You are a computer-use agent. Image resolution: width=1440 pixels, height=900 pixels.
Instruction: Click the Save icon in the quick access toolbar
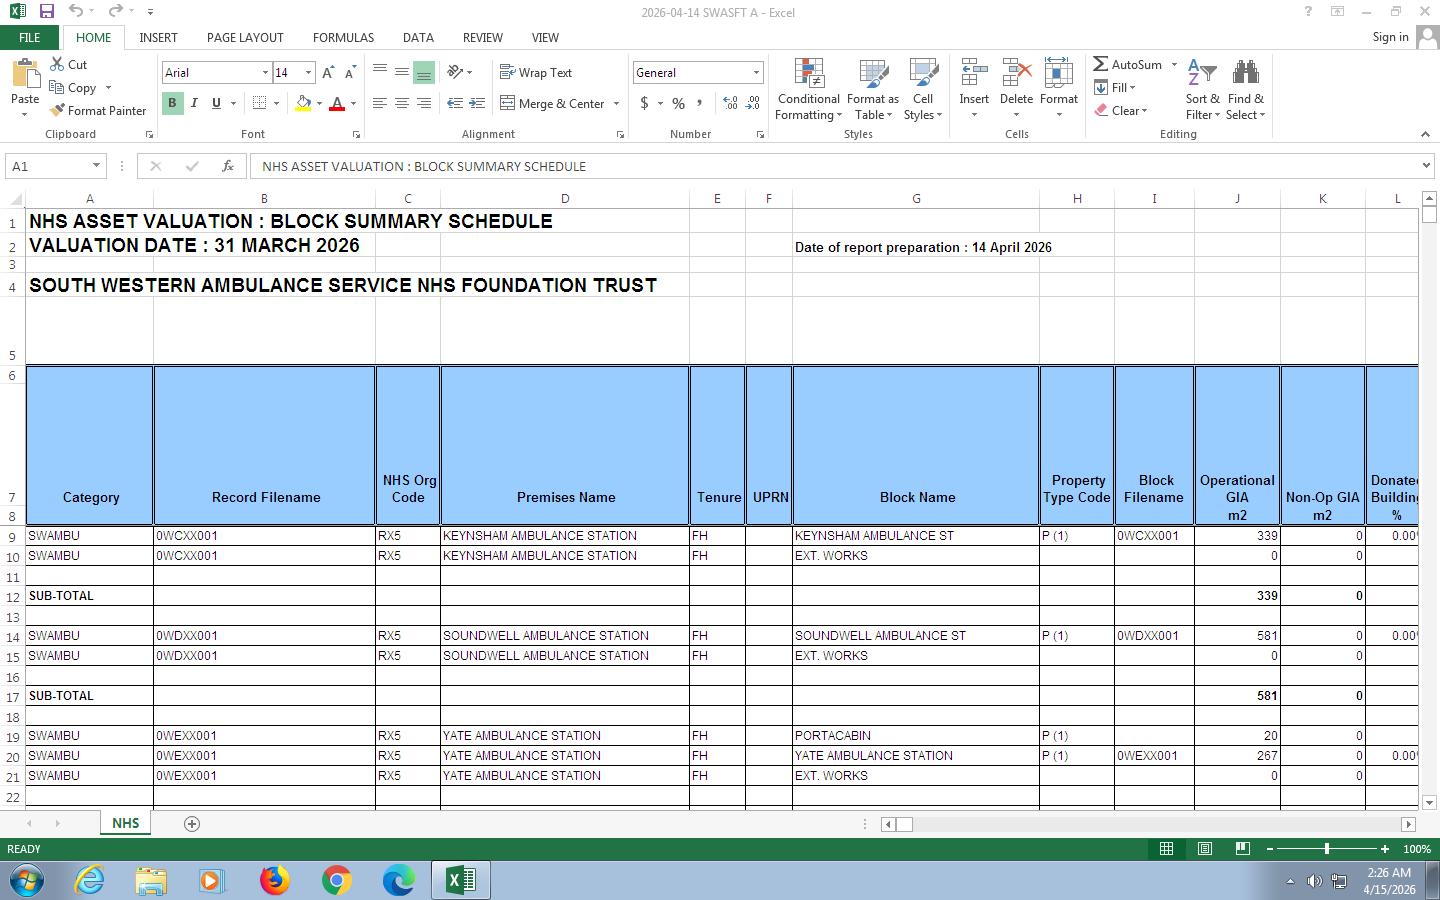pos(46,12)
